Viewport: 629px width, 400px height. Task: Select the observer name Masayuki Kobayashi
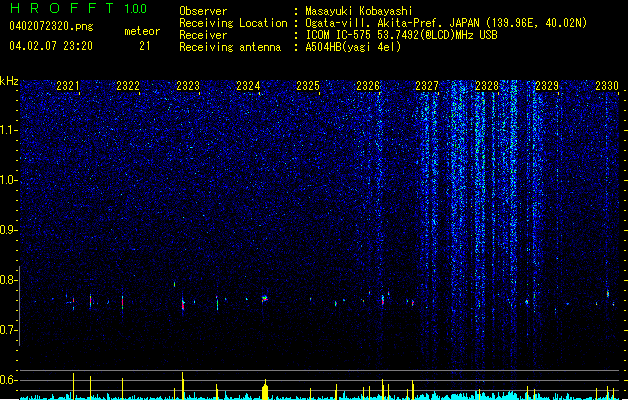(359, 11)
